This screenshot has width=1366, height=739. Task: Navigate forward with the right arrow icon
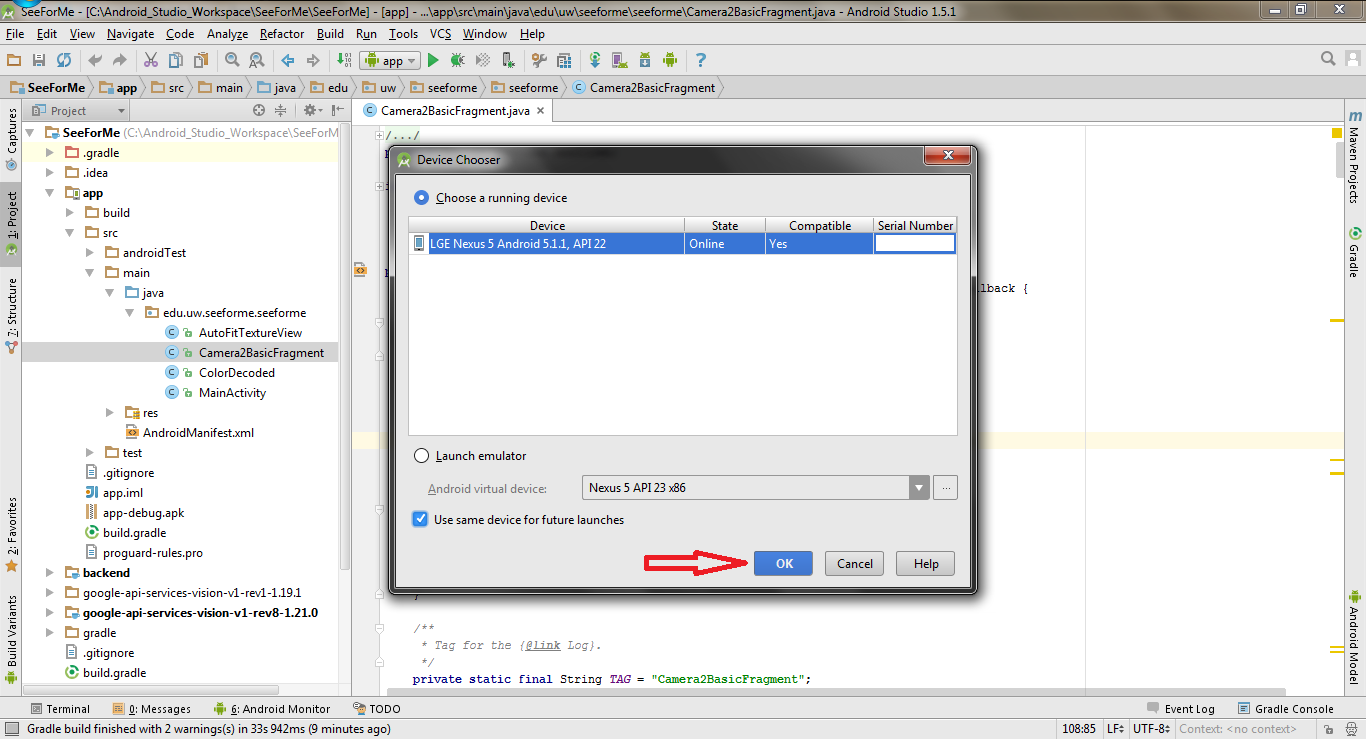click(x=313, y=60)
